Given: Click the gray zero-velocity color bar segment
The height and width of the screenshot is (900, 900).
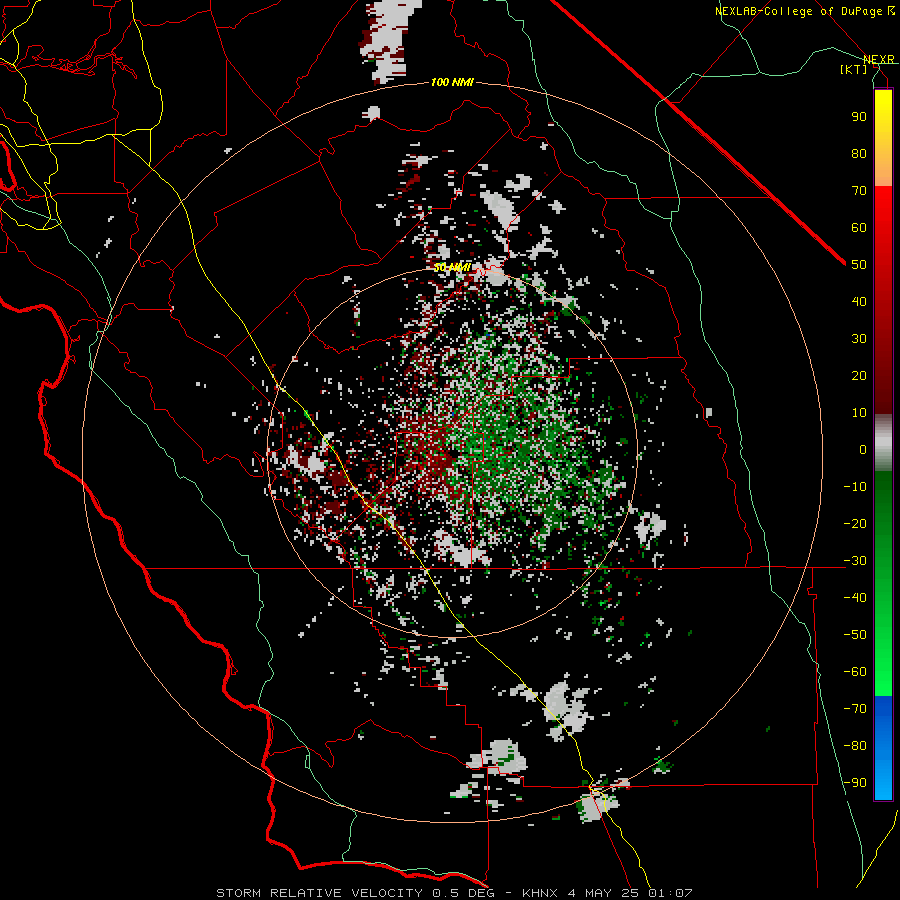Looking at the screenshot, I should point(883,443).
